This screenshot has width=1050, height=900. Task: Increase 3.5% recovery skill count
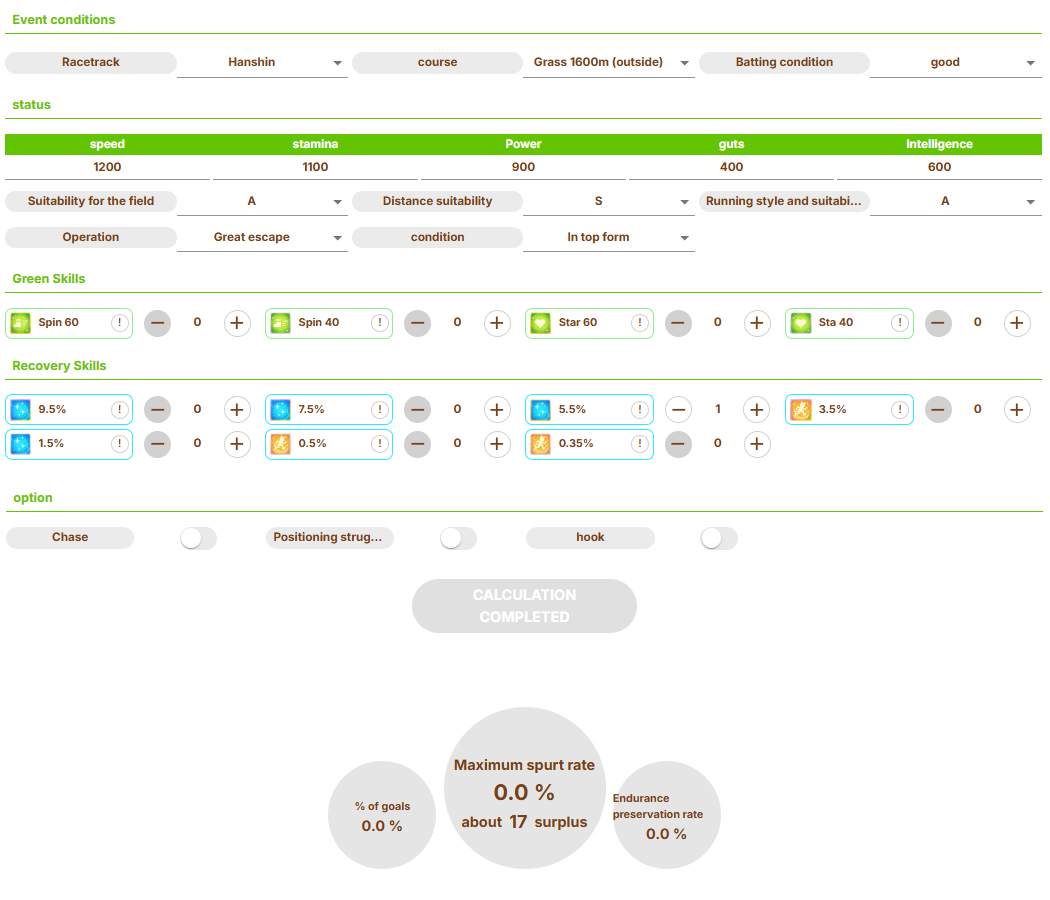[x=1017, y=409]
